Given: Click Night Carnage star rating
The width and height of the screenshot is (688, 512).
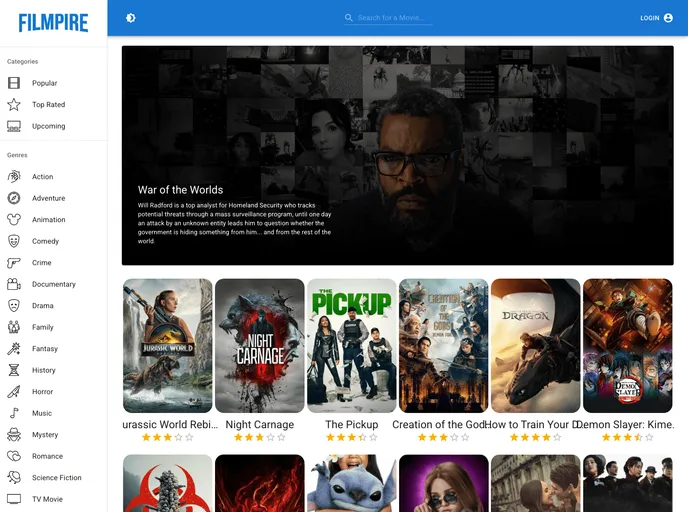Looking at the screenshot, I should (260, 437).
